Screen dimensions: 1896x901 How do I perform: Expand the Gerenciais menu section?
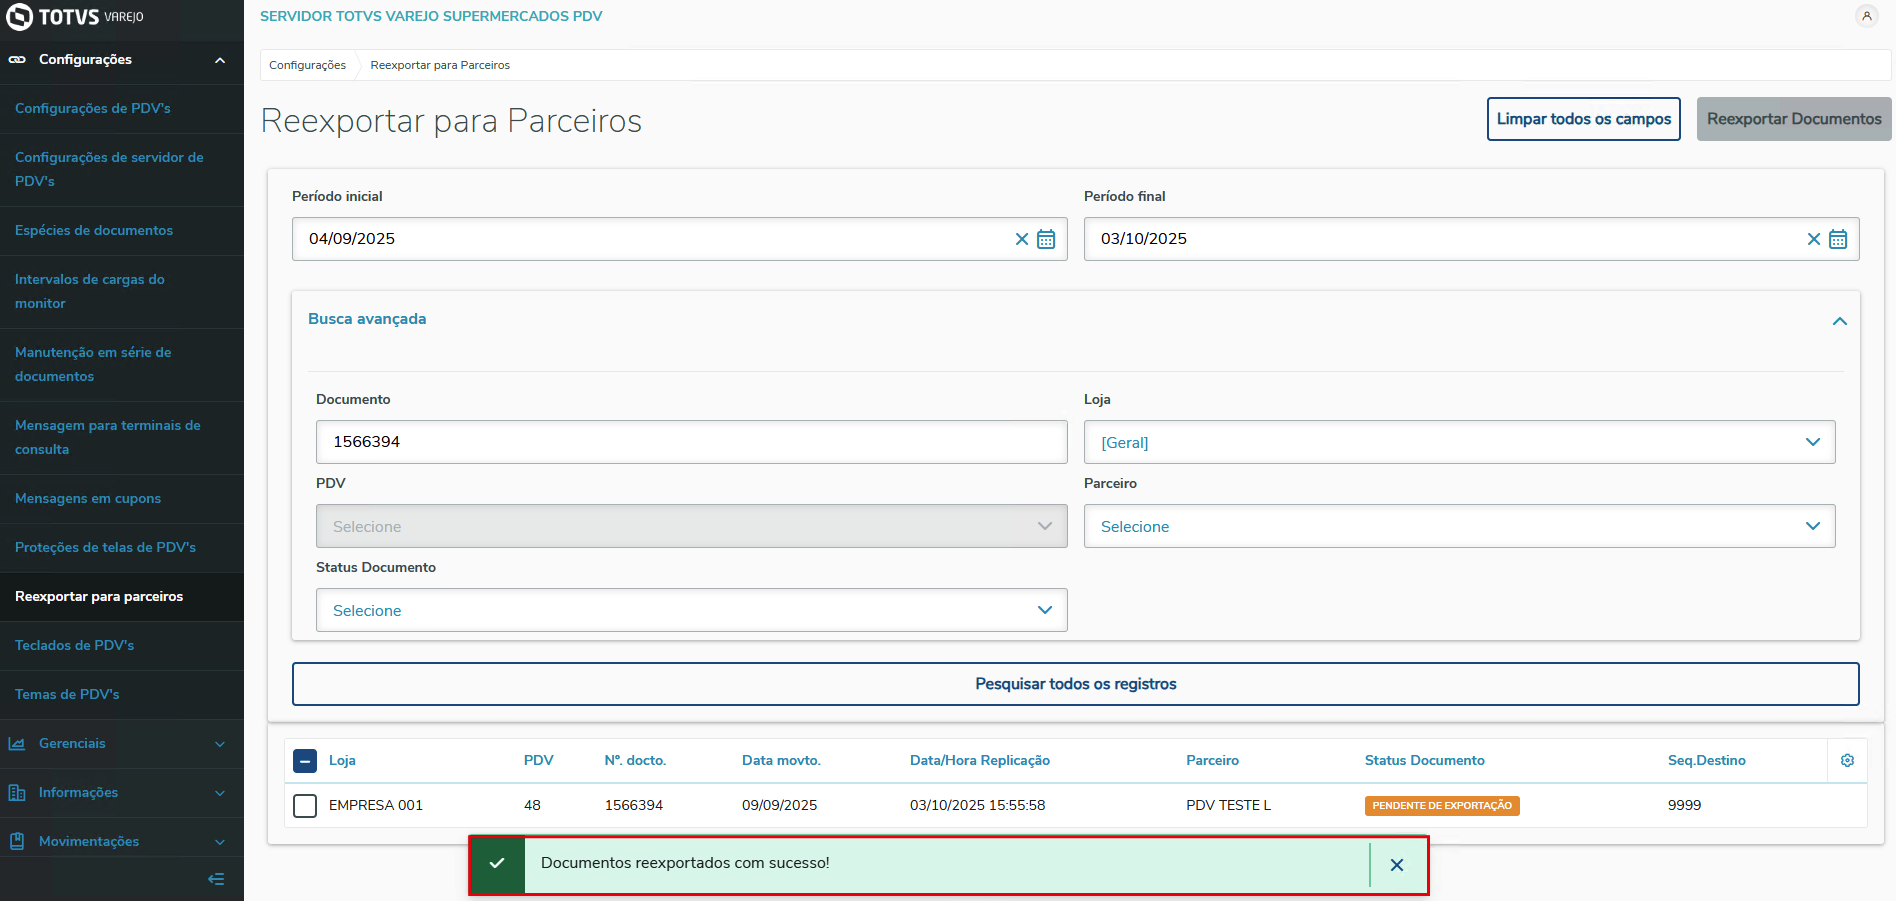(x=220, y=744)
